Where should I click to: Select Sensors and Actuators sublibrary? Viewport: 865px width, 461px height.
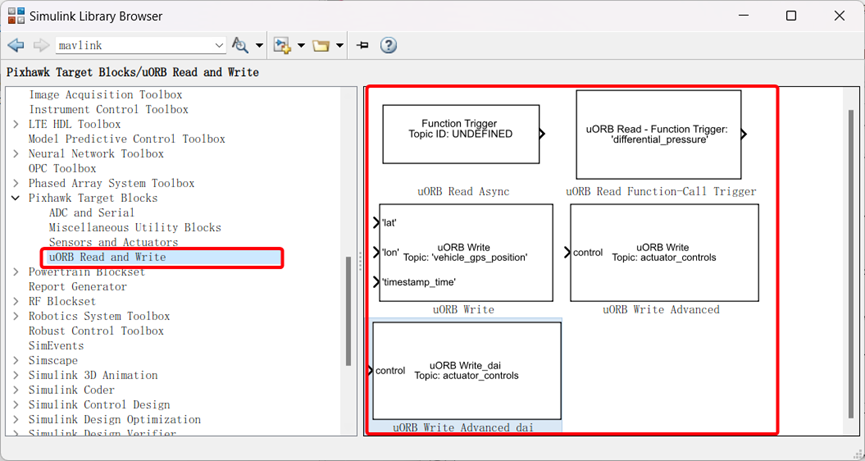pyautogui.click(x=114, y=243)
